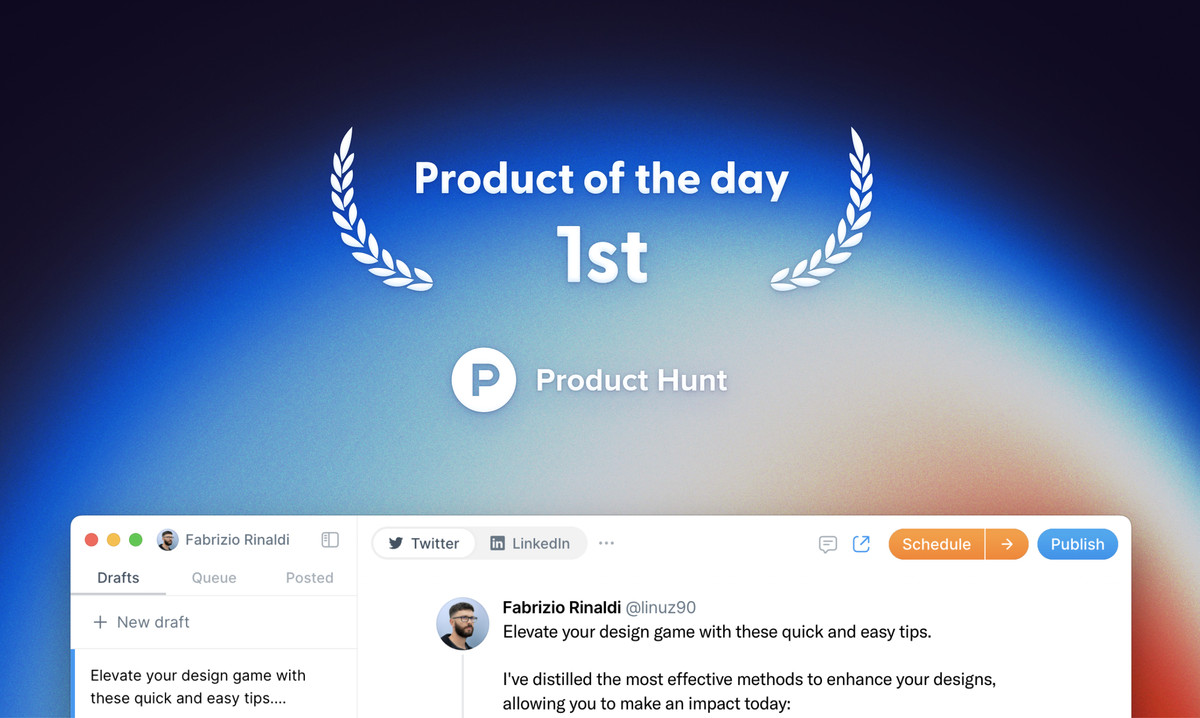
Task: Create a New draft
Action: (x=141, y=622)
